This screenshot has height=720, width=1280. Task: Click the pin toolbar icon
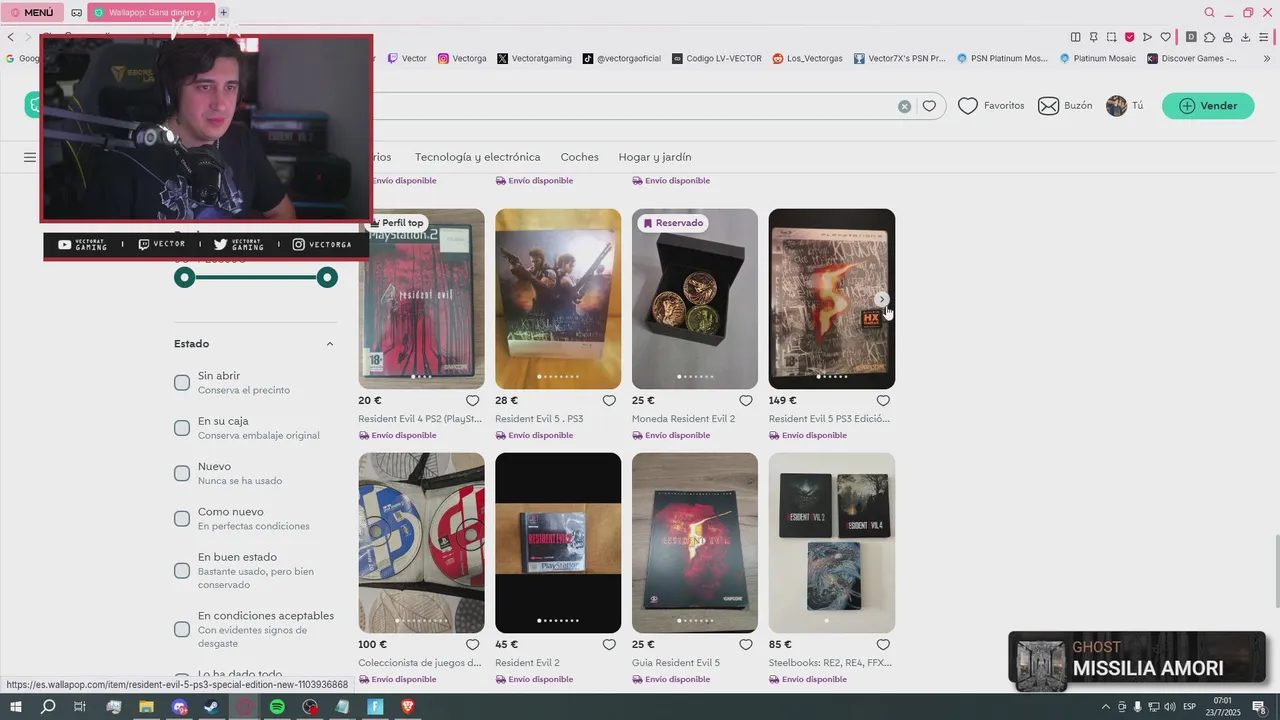1094,37
